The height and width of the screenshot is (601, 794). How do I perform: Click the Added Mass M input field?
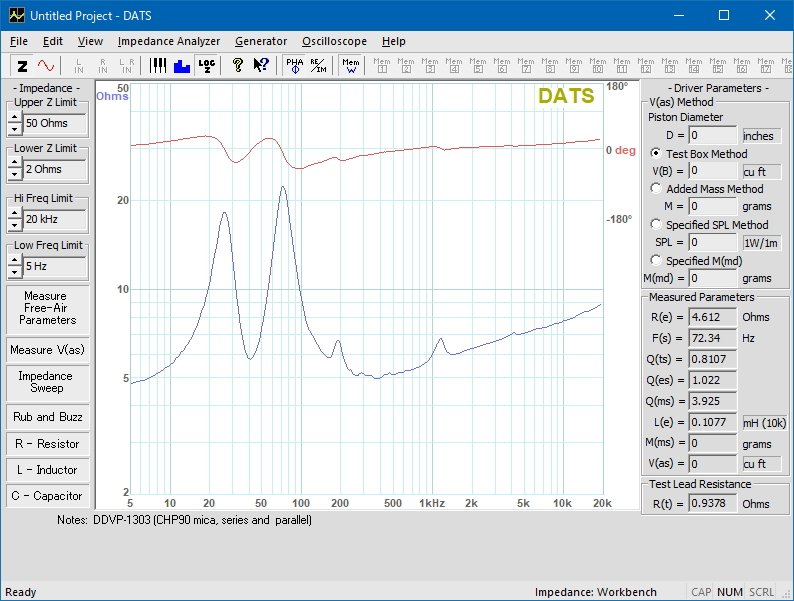pos(712,206)
